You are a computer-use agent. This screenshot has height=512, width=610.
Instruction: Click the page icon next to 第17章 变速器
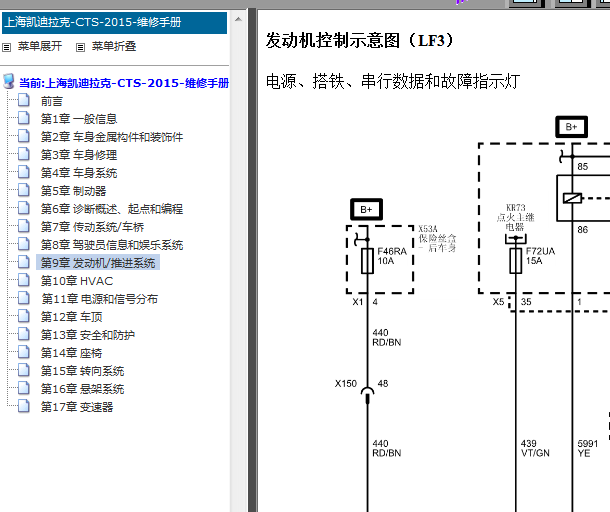point(24,406)
